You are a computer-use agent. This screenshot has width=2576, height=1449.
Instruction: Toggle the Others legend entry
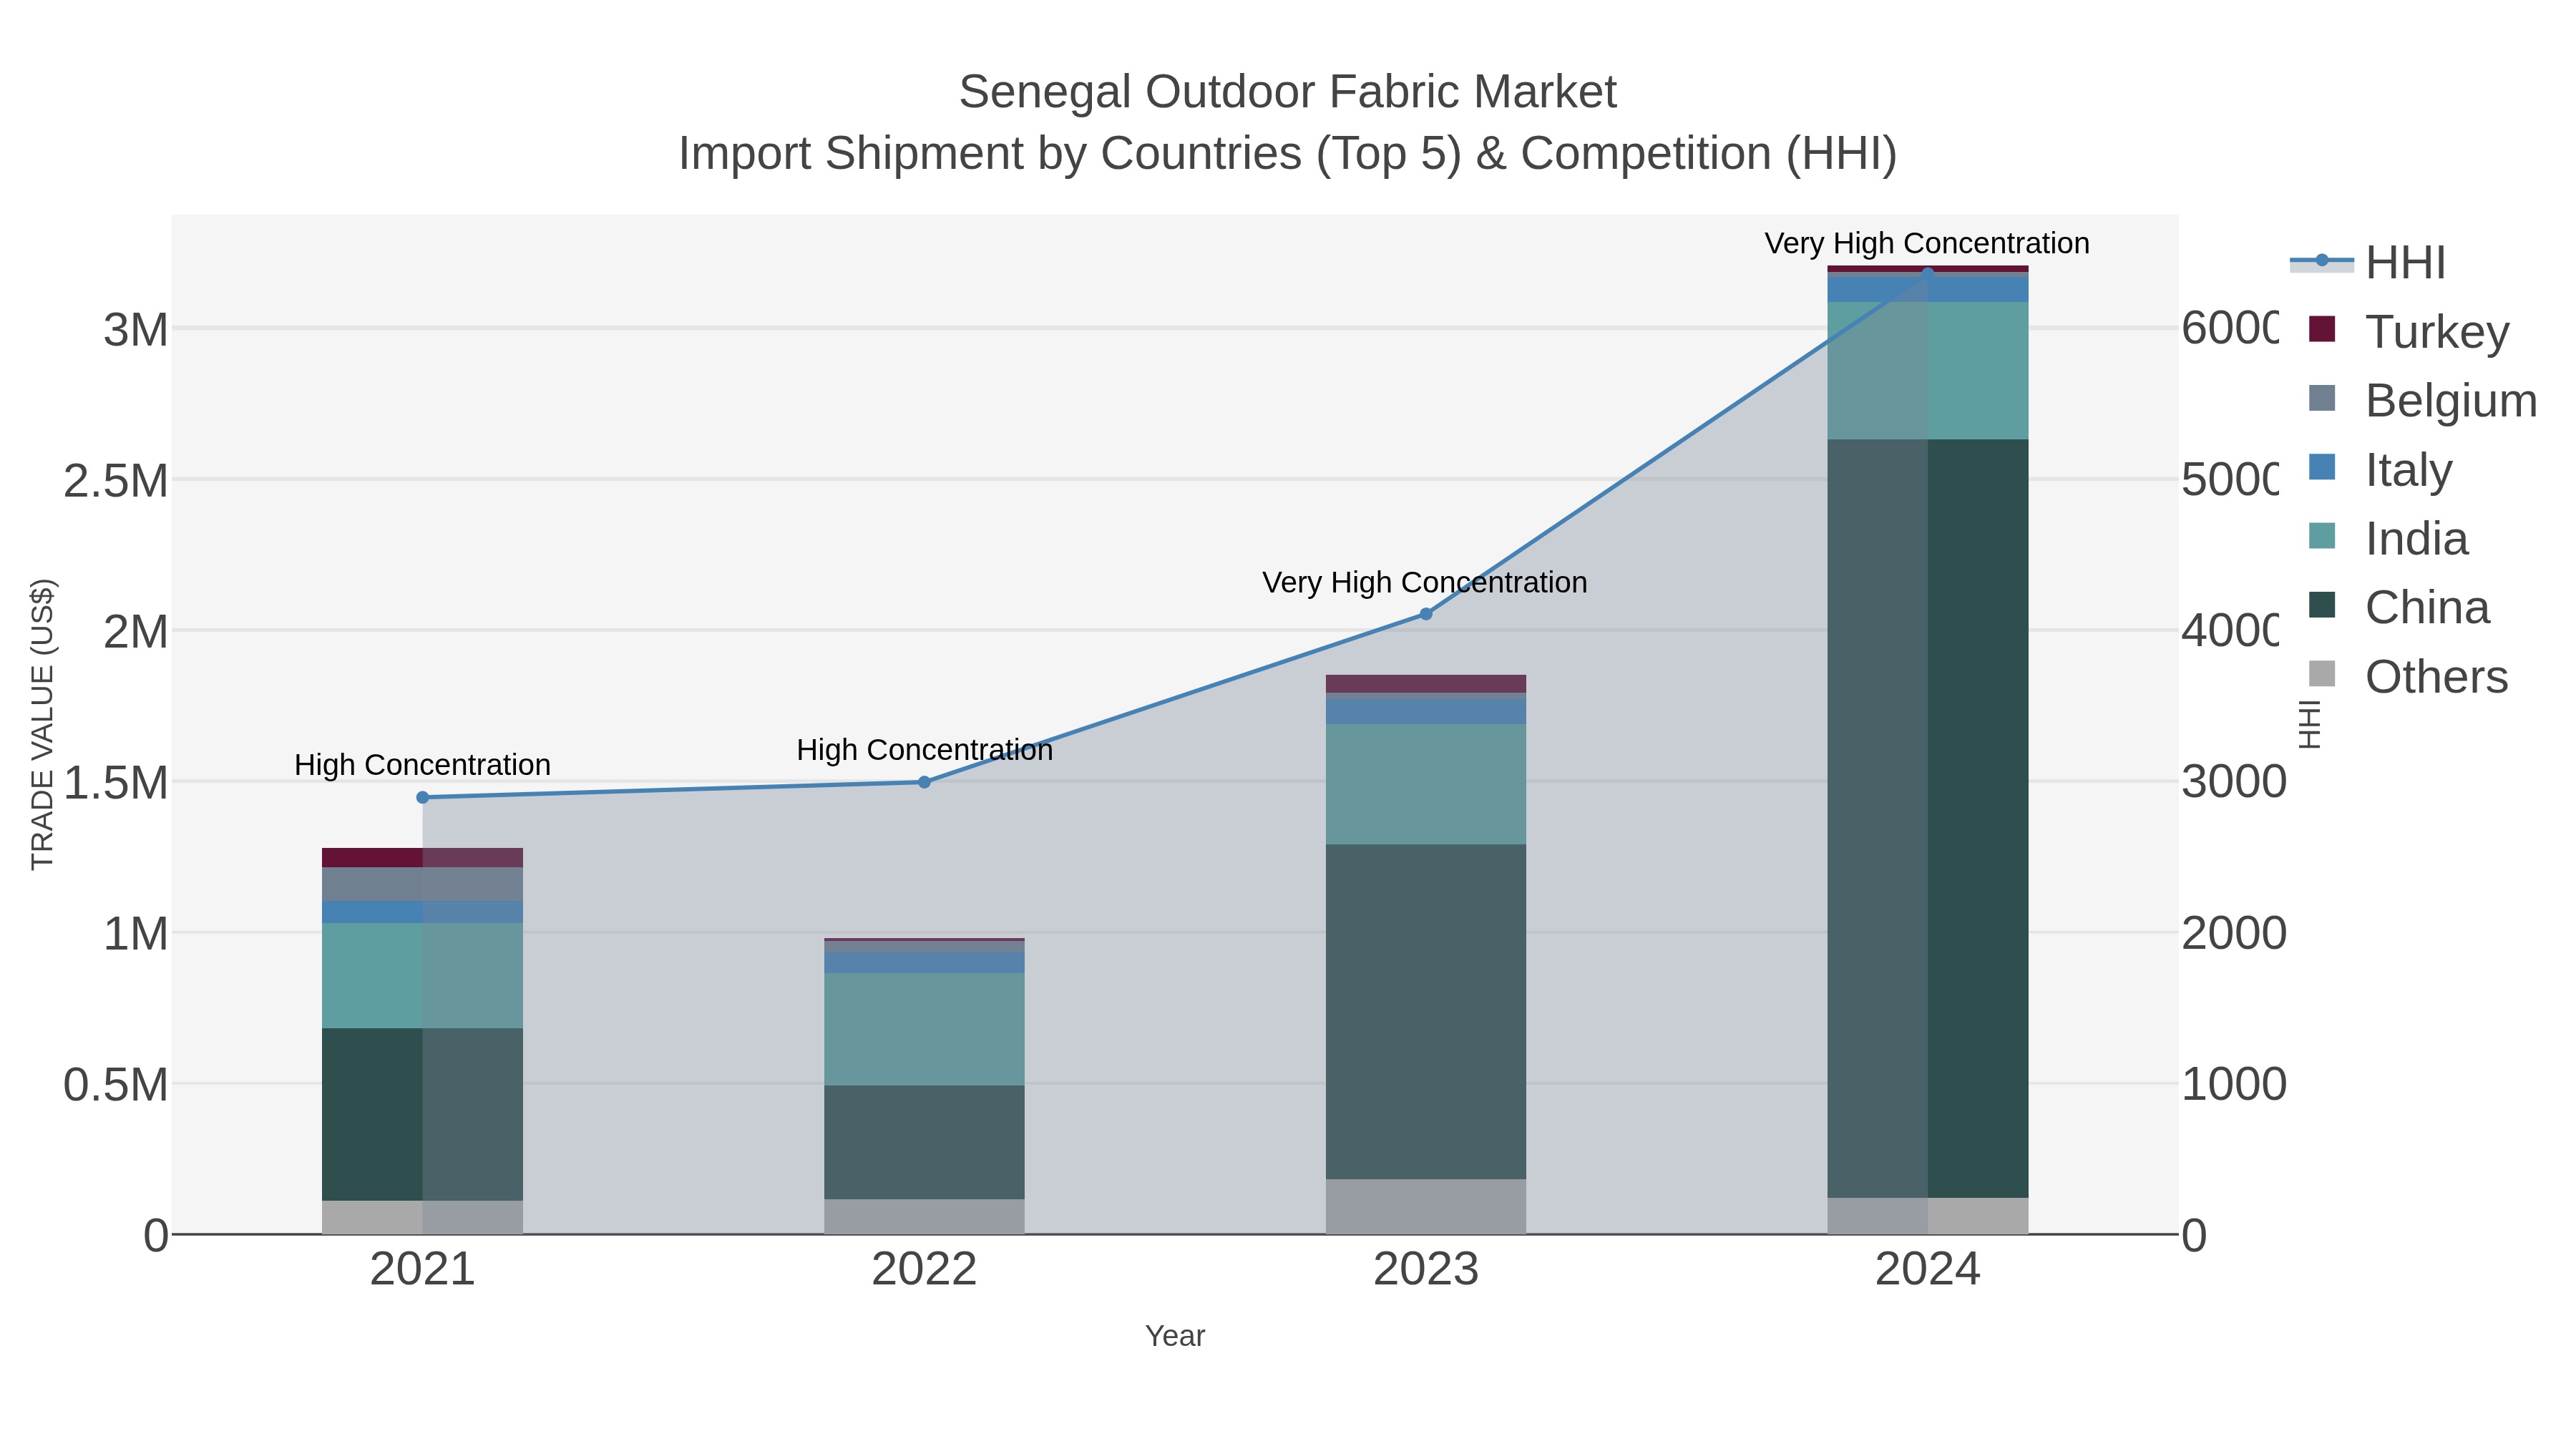point(2408,676)
